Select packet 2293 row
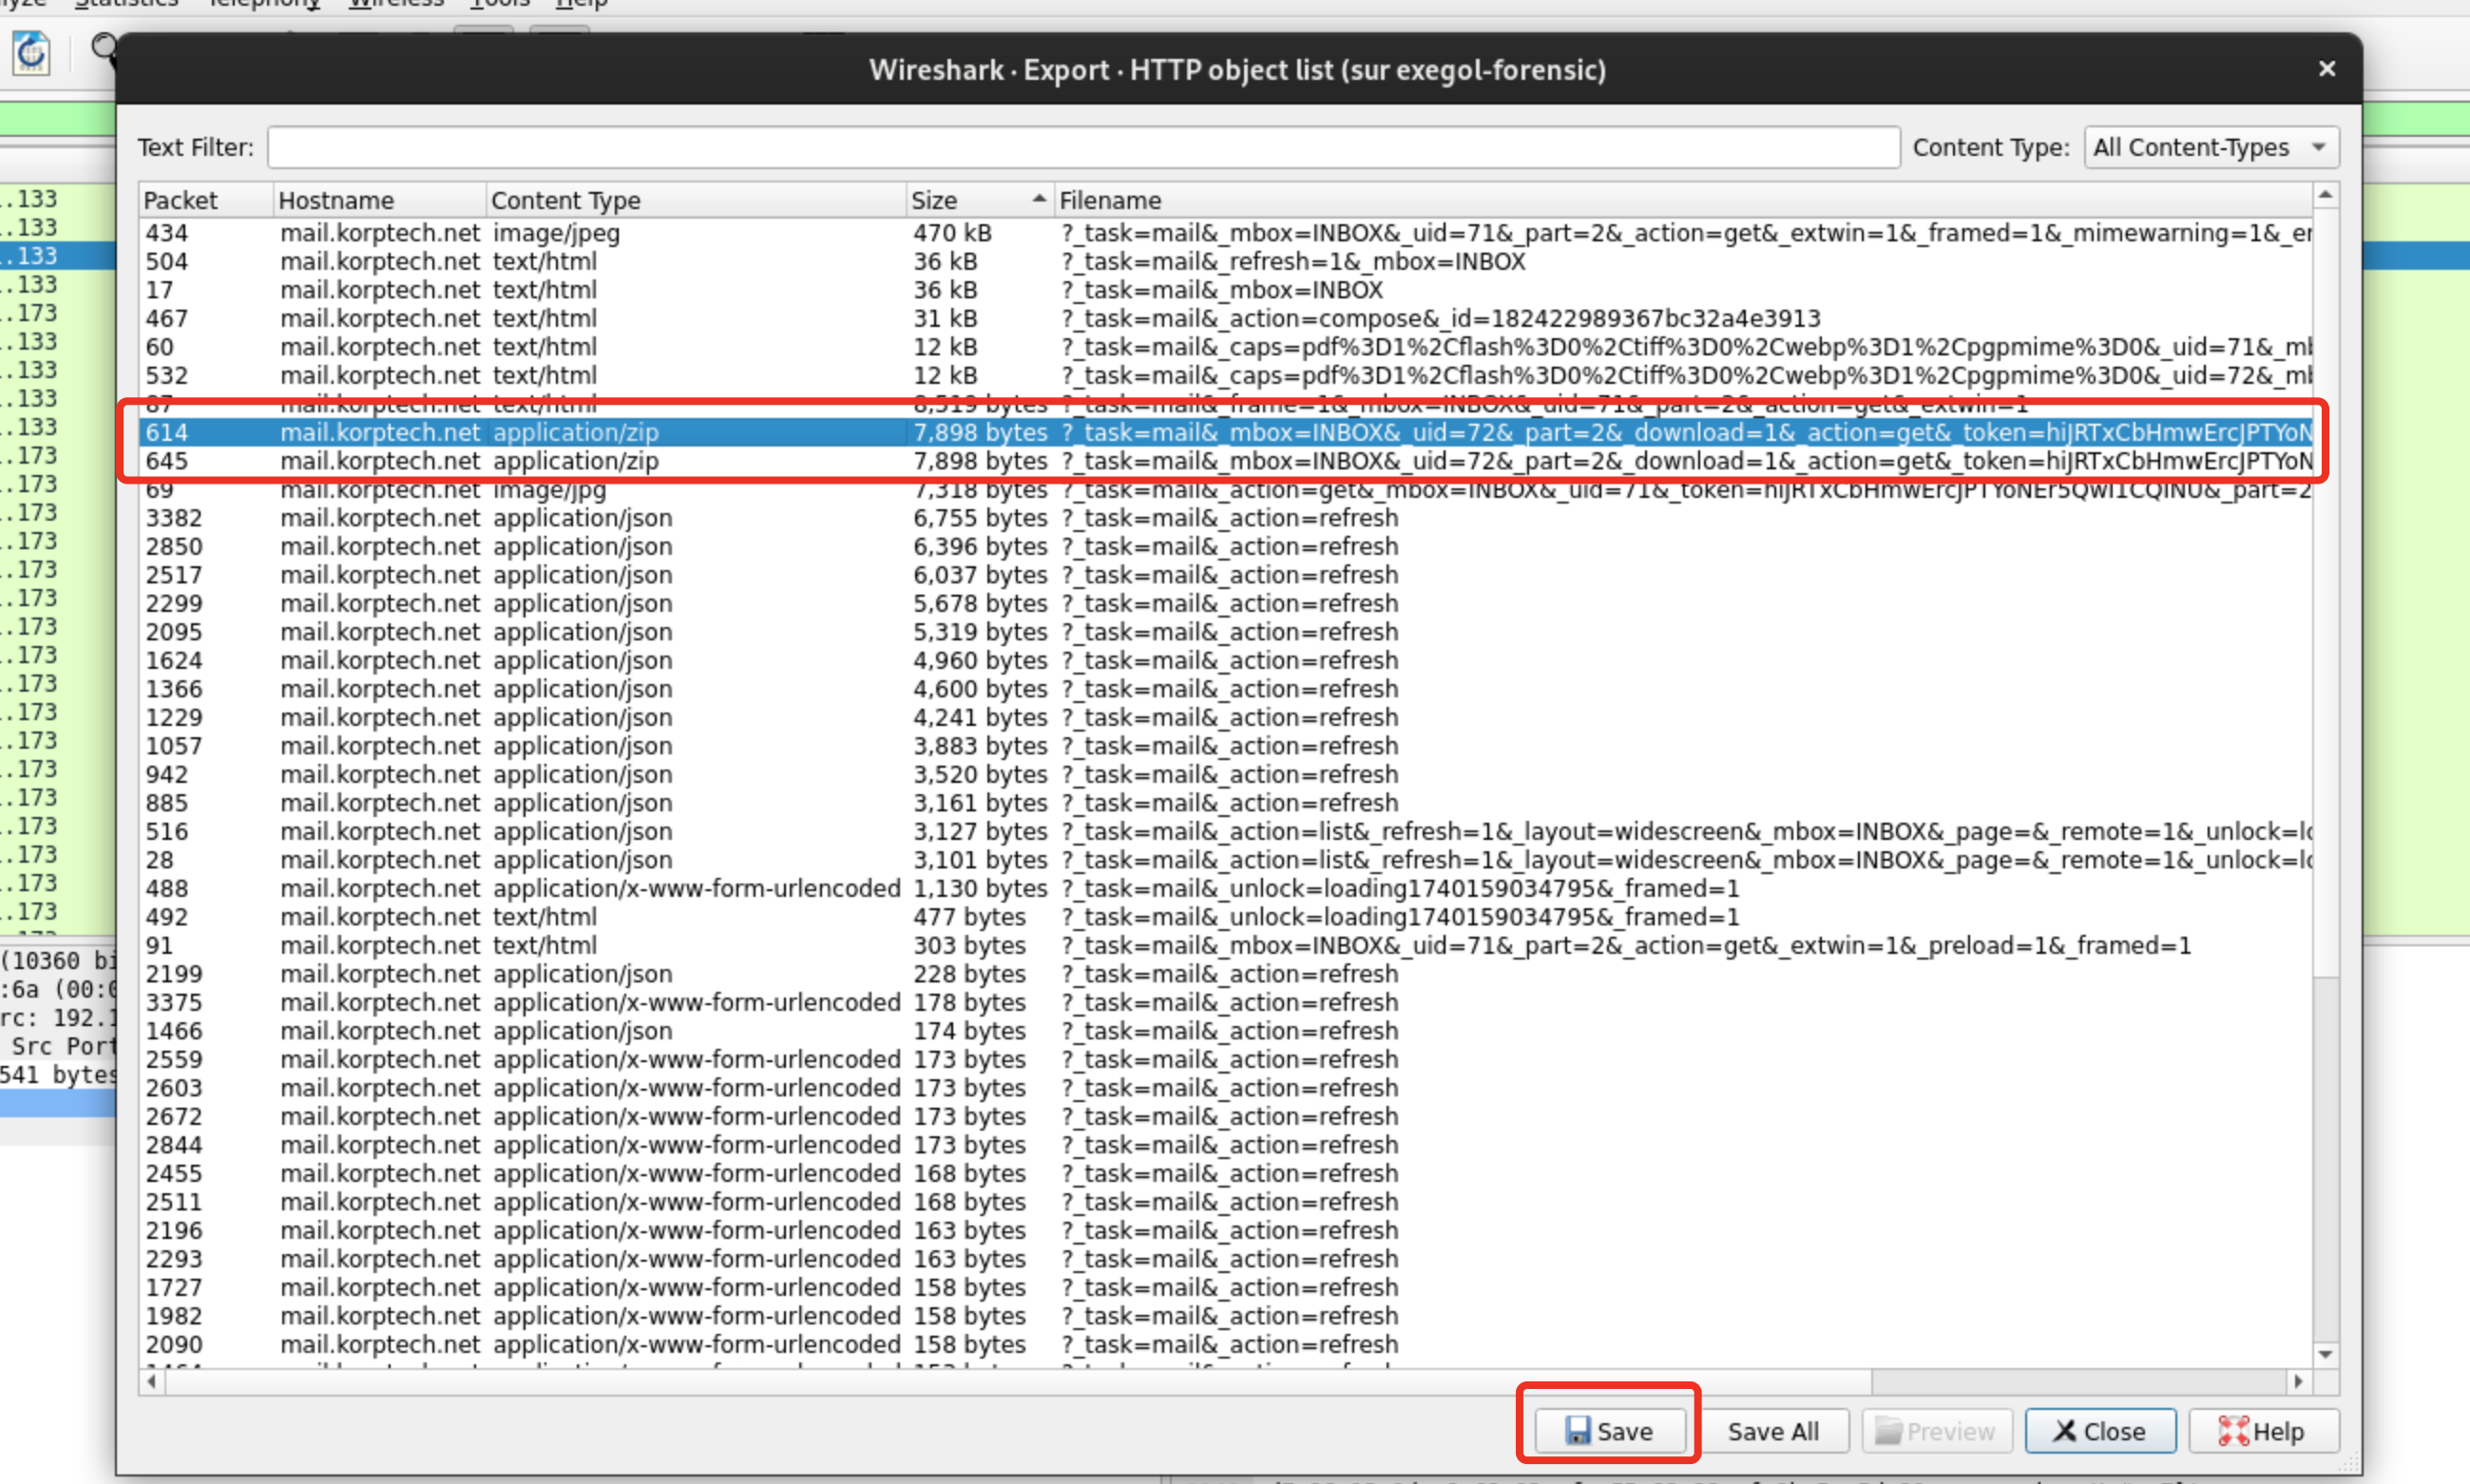 1226,1259
